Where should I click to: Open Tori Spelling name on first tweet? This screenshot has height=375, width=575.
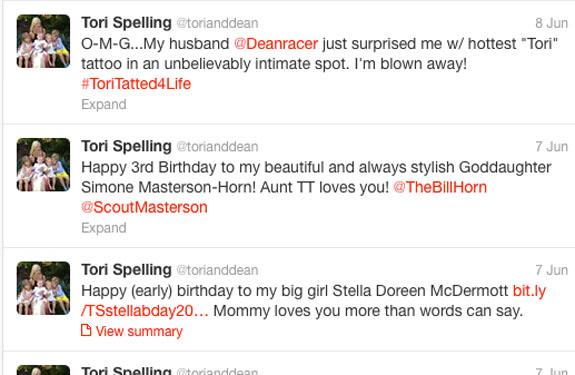tap(127, 23)
